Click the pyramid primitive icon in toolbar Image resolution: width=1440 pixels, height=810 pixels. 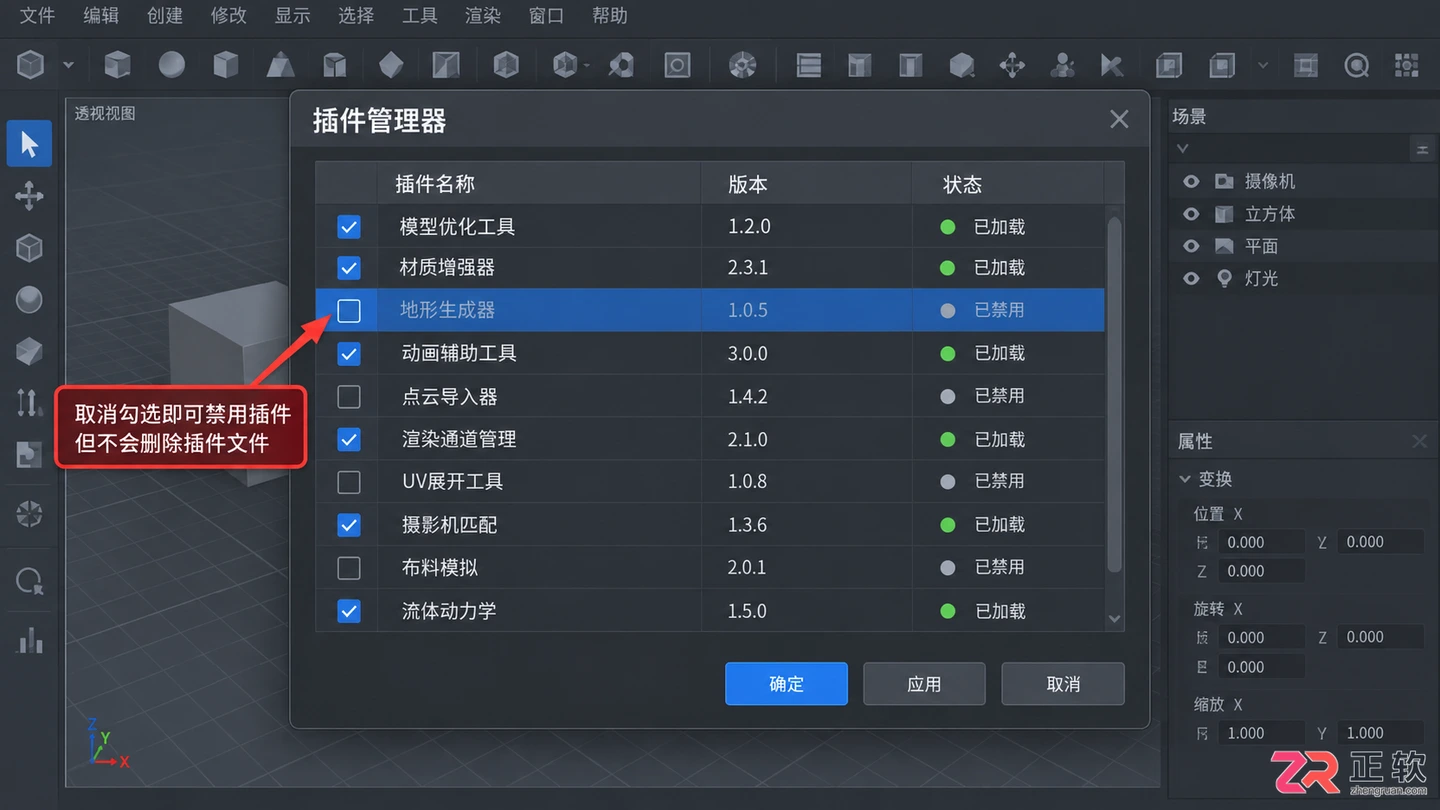click(x=280, y=65)
